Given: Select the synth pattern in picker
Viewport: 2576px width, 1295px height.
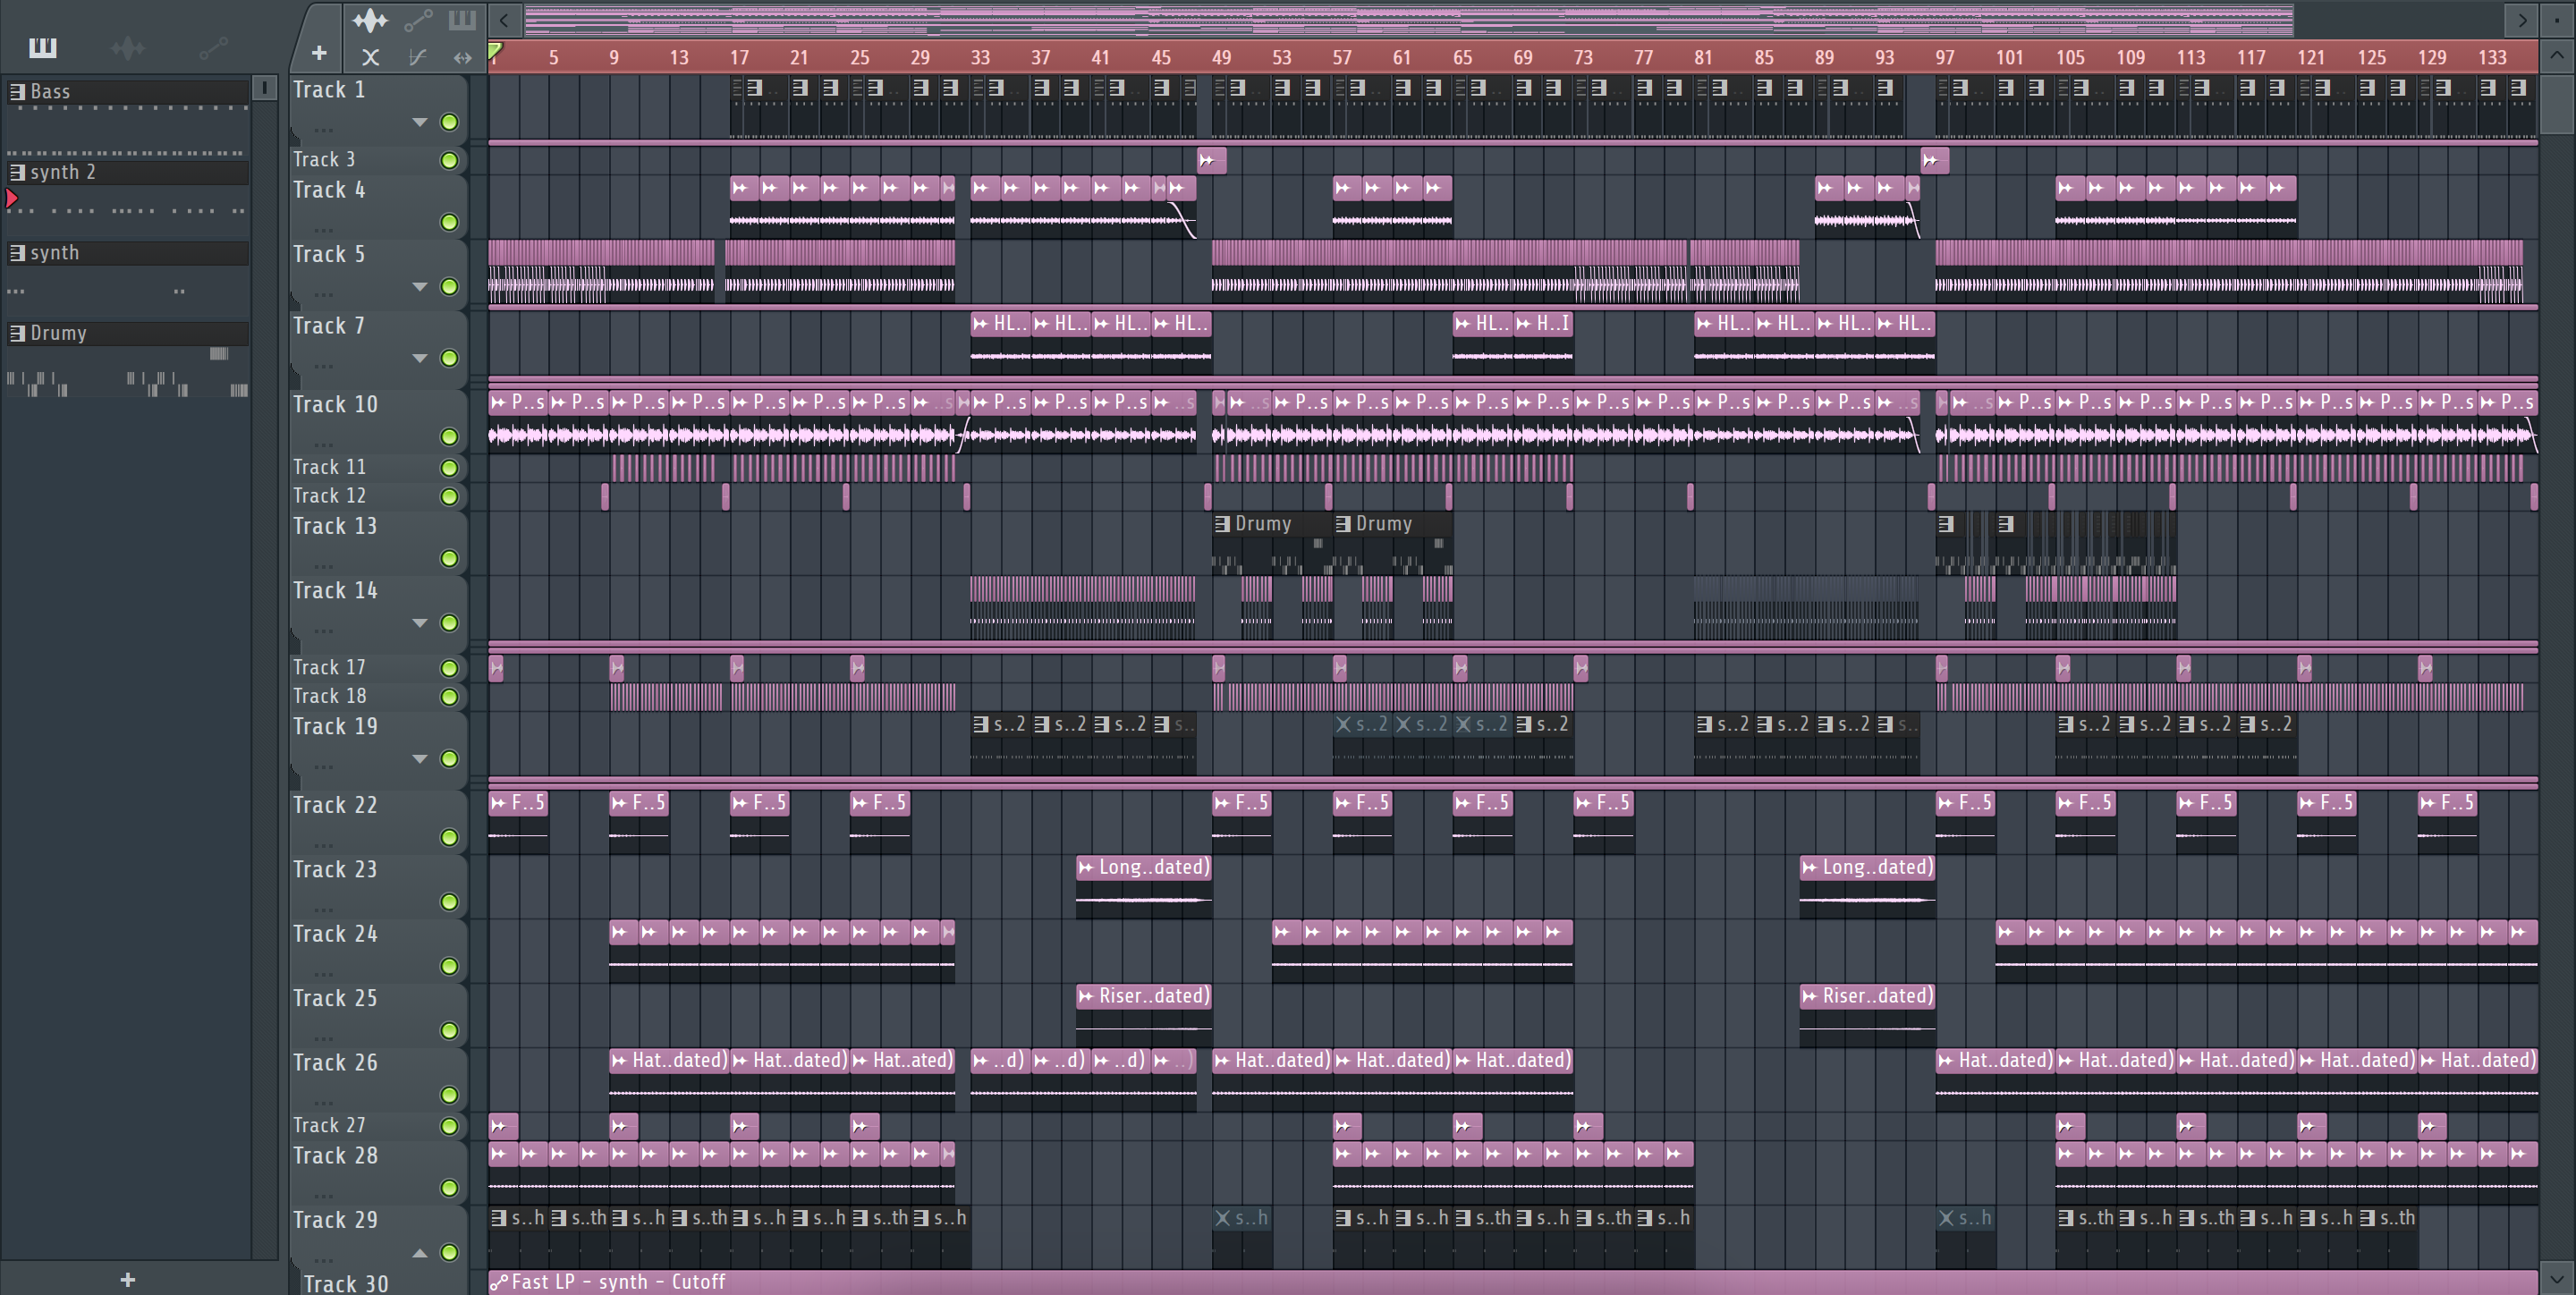Looking at the screenshot, I should tap(128, 253).
